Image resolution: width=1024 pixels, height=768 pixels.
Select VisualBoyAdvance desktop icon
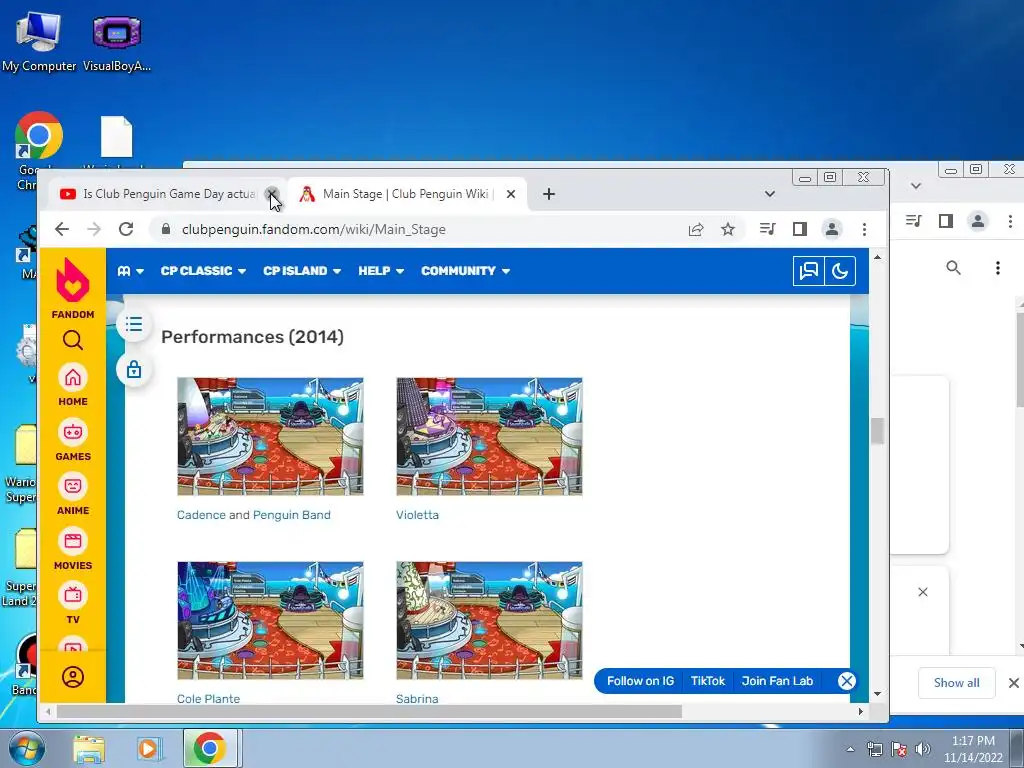[x=117, y=42]
